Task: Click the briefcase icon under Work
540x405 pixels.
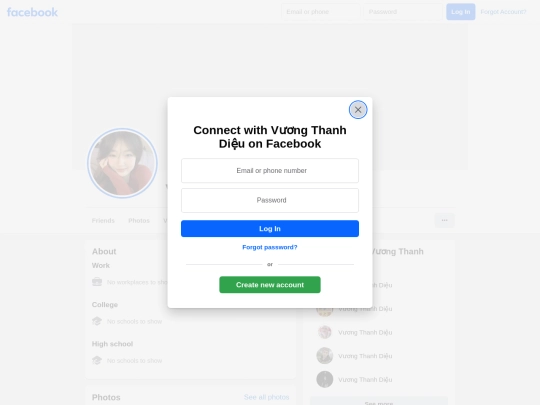Action: pyautogui.click(x=97, y=282)
